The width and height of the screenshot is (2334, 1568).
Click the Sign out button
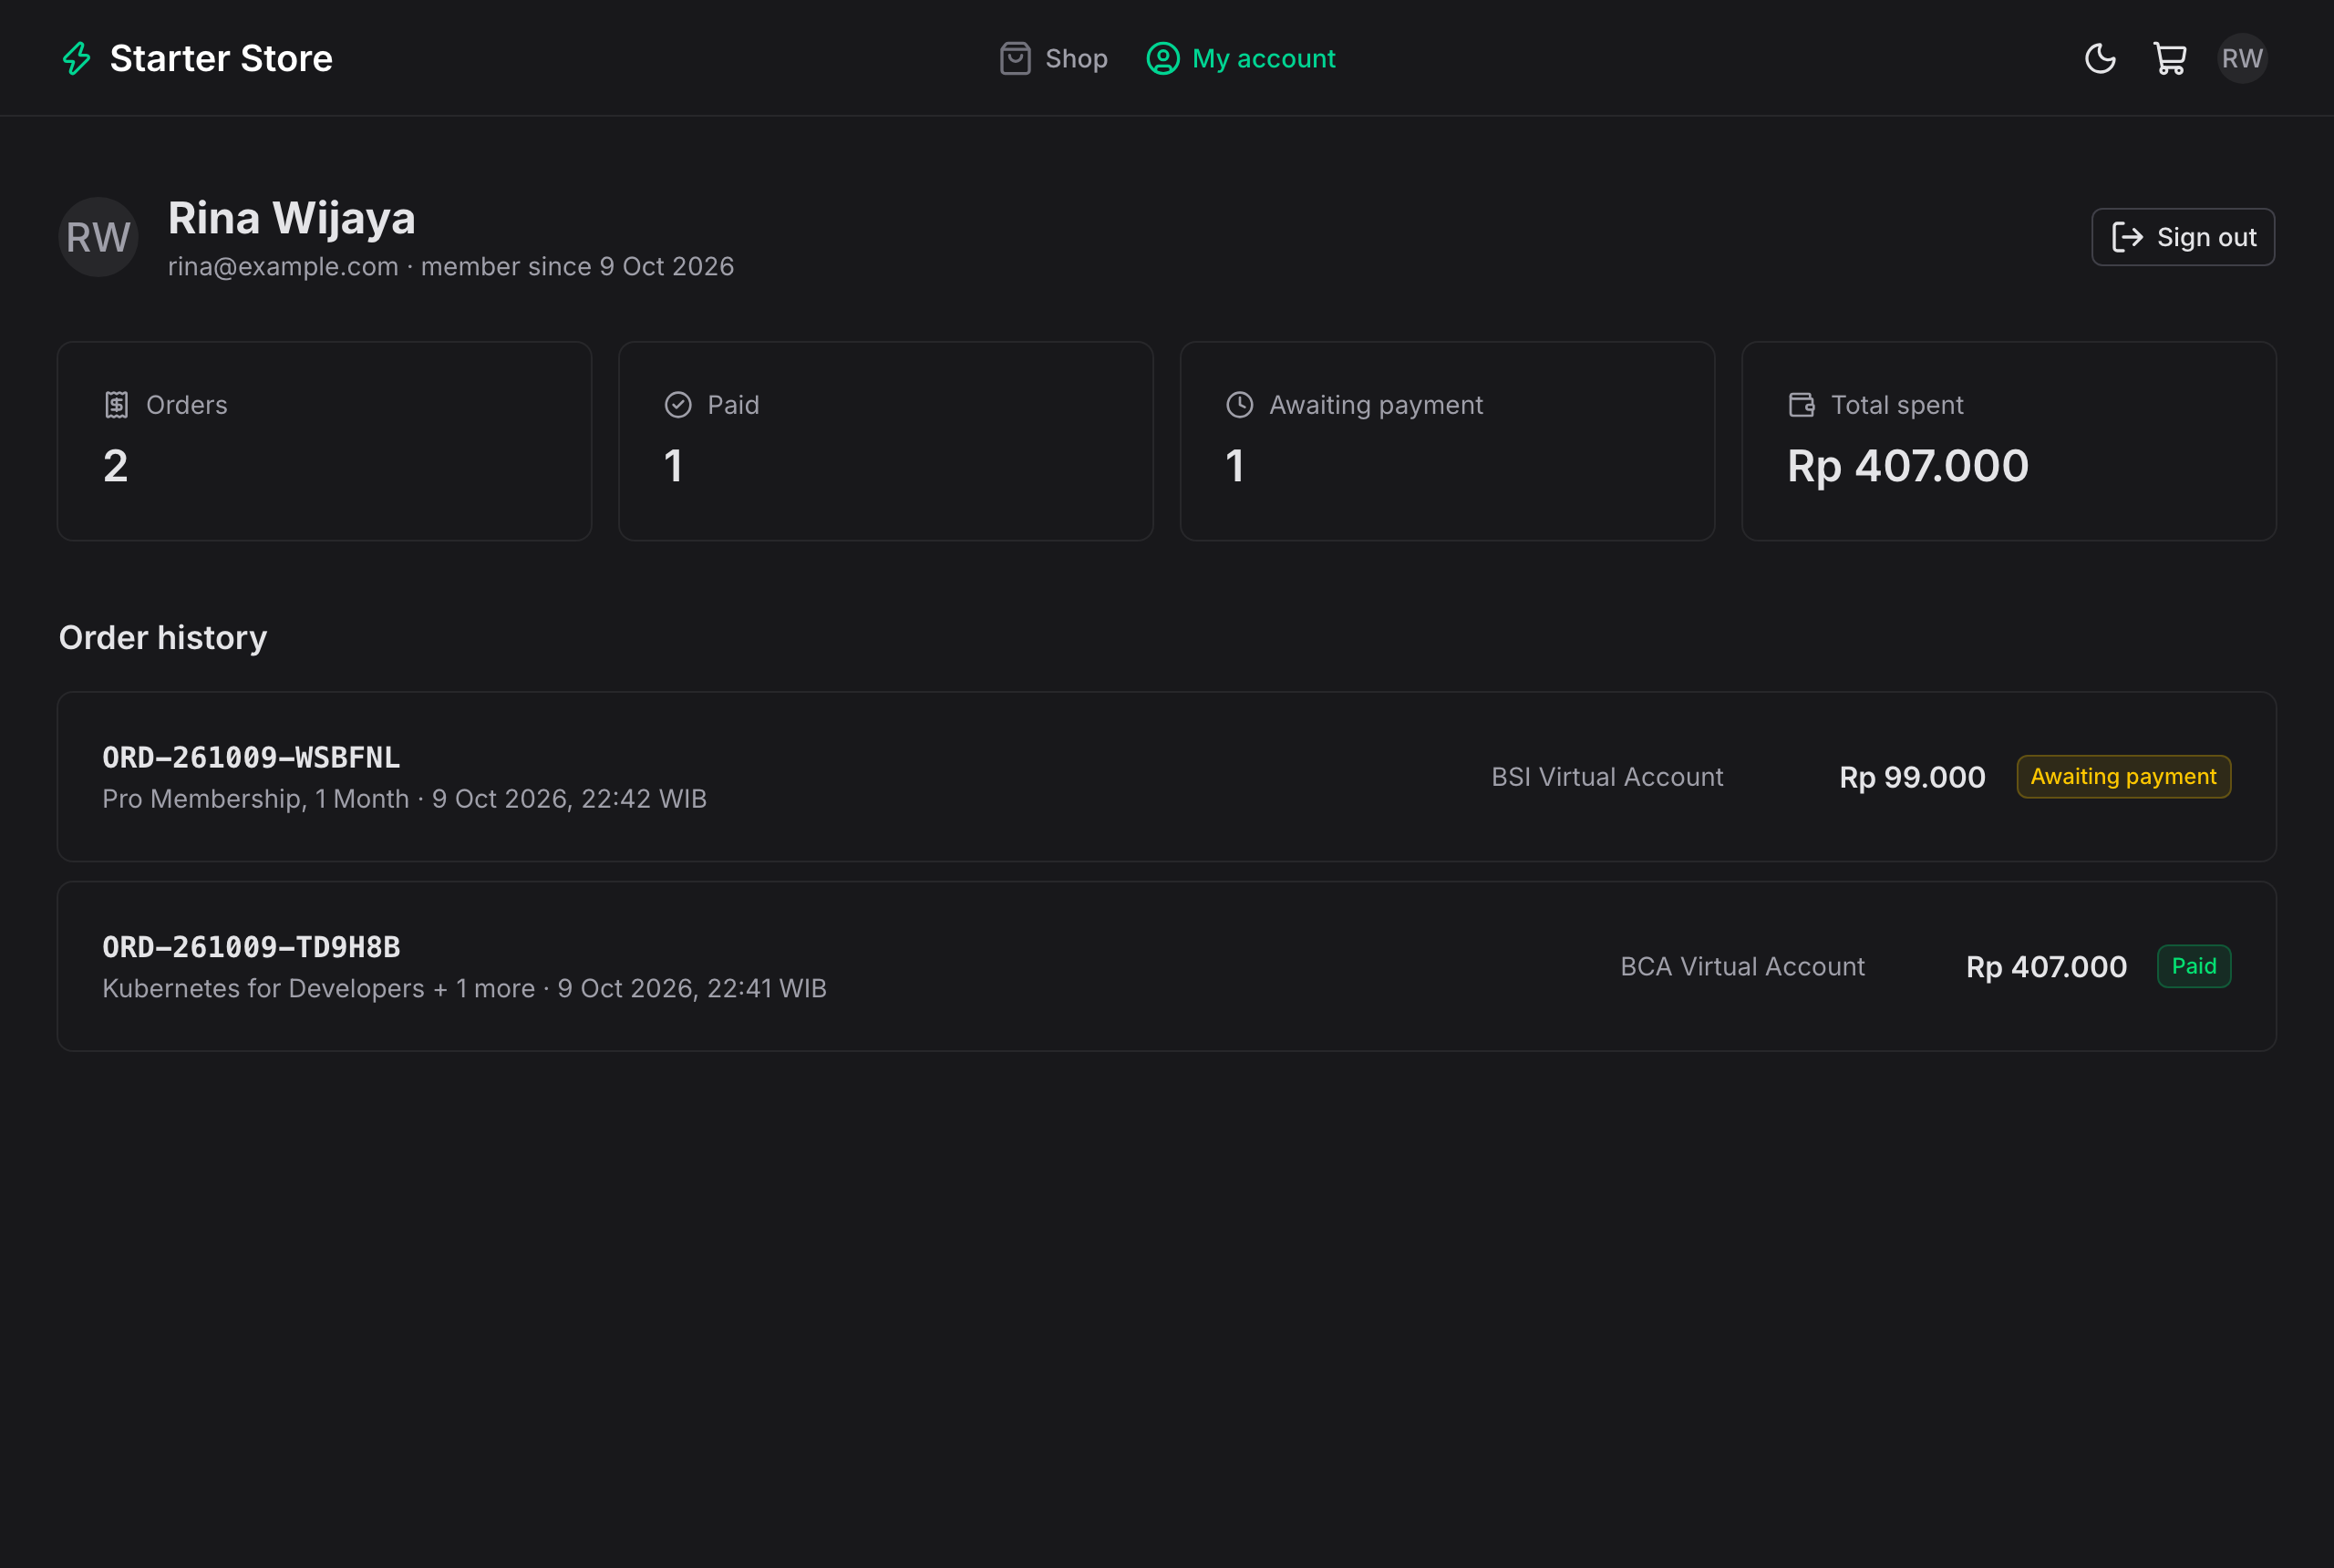[2183, 237]
